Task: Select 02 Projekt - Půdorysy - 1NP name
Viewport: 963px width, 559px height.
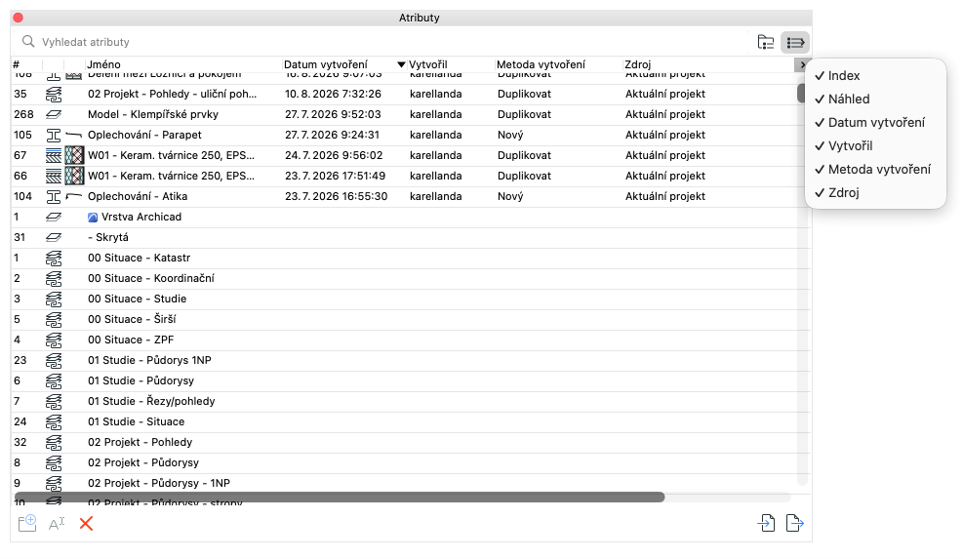Action: (x=159, y=483)
